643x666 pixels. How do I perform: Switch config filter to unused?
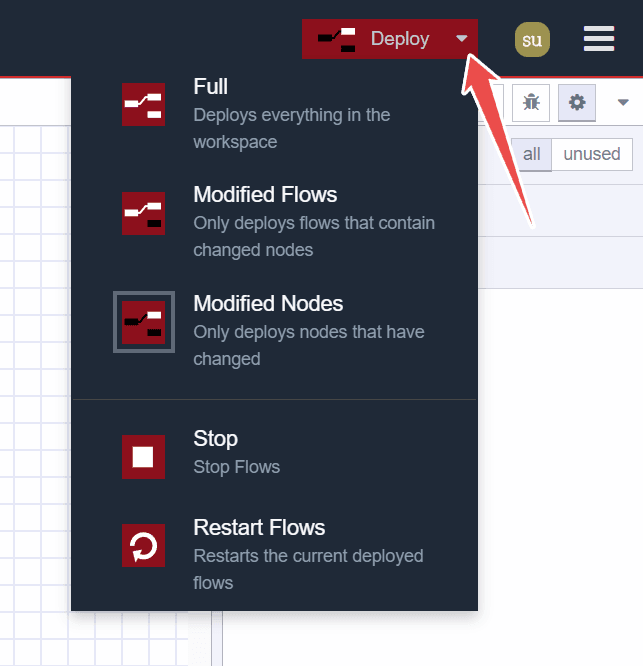[x=592, y=155]
